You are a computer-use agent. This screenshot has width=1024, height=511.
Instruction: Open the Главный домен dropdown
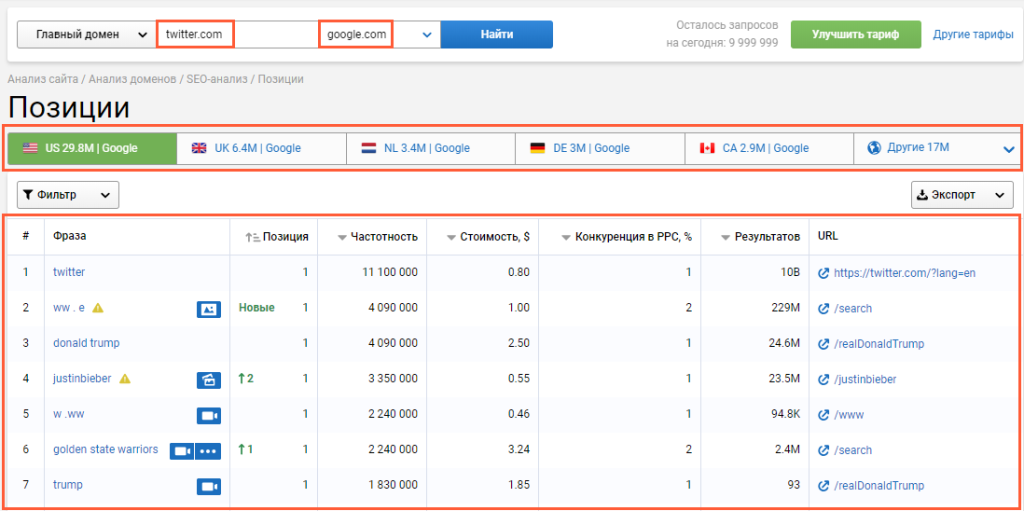(86, 35)
